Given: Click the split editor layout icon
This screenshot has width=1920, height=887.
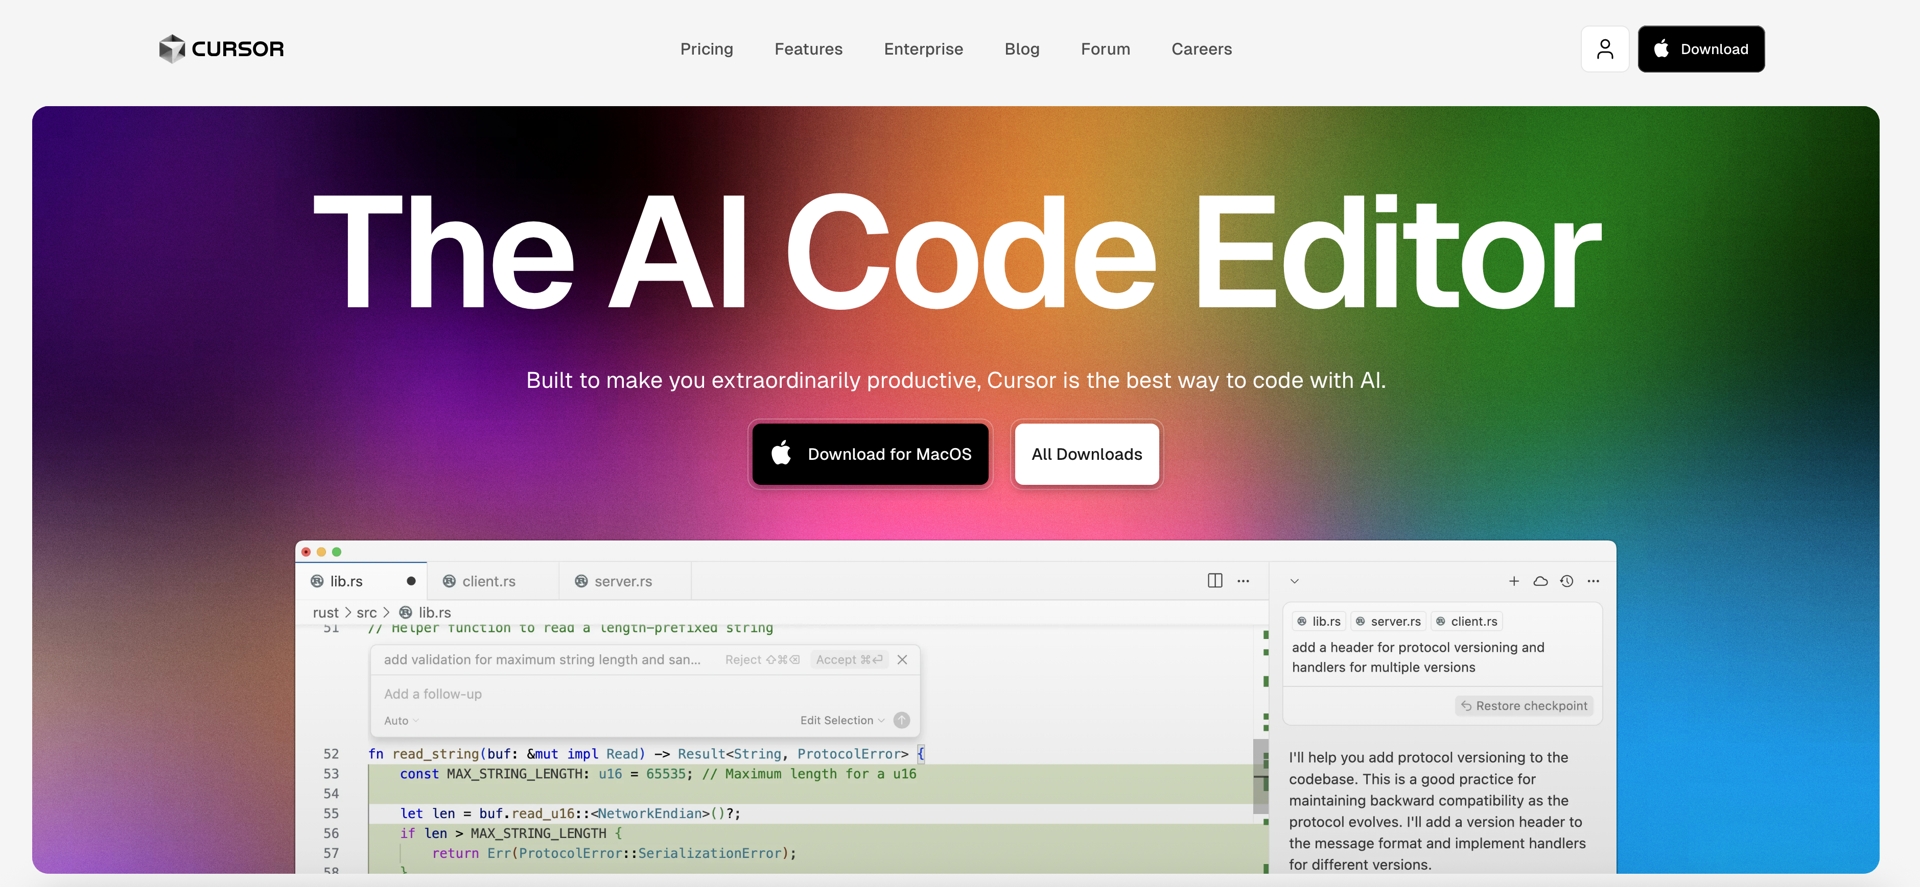Looking at the screenshot, I should click(1215, 581).
